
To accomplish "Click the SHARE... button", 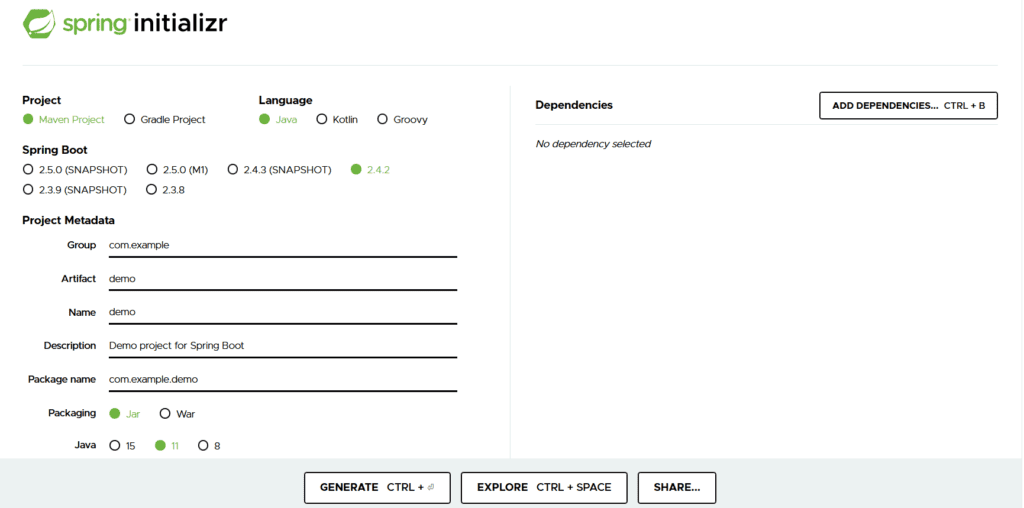I will click(x=677, y=488).
